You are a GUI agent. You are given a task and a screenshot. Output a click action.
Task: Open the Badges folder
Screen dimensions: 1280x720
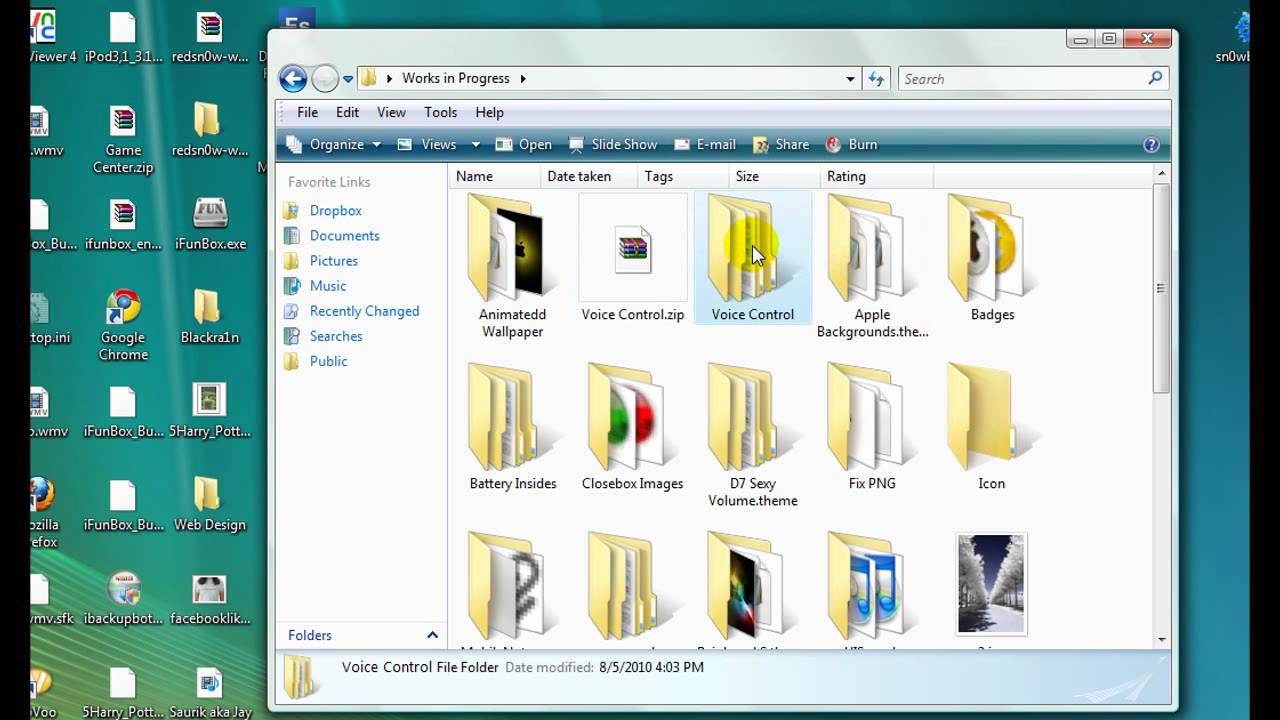(x=992, y=258)
